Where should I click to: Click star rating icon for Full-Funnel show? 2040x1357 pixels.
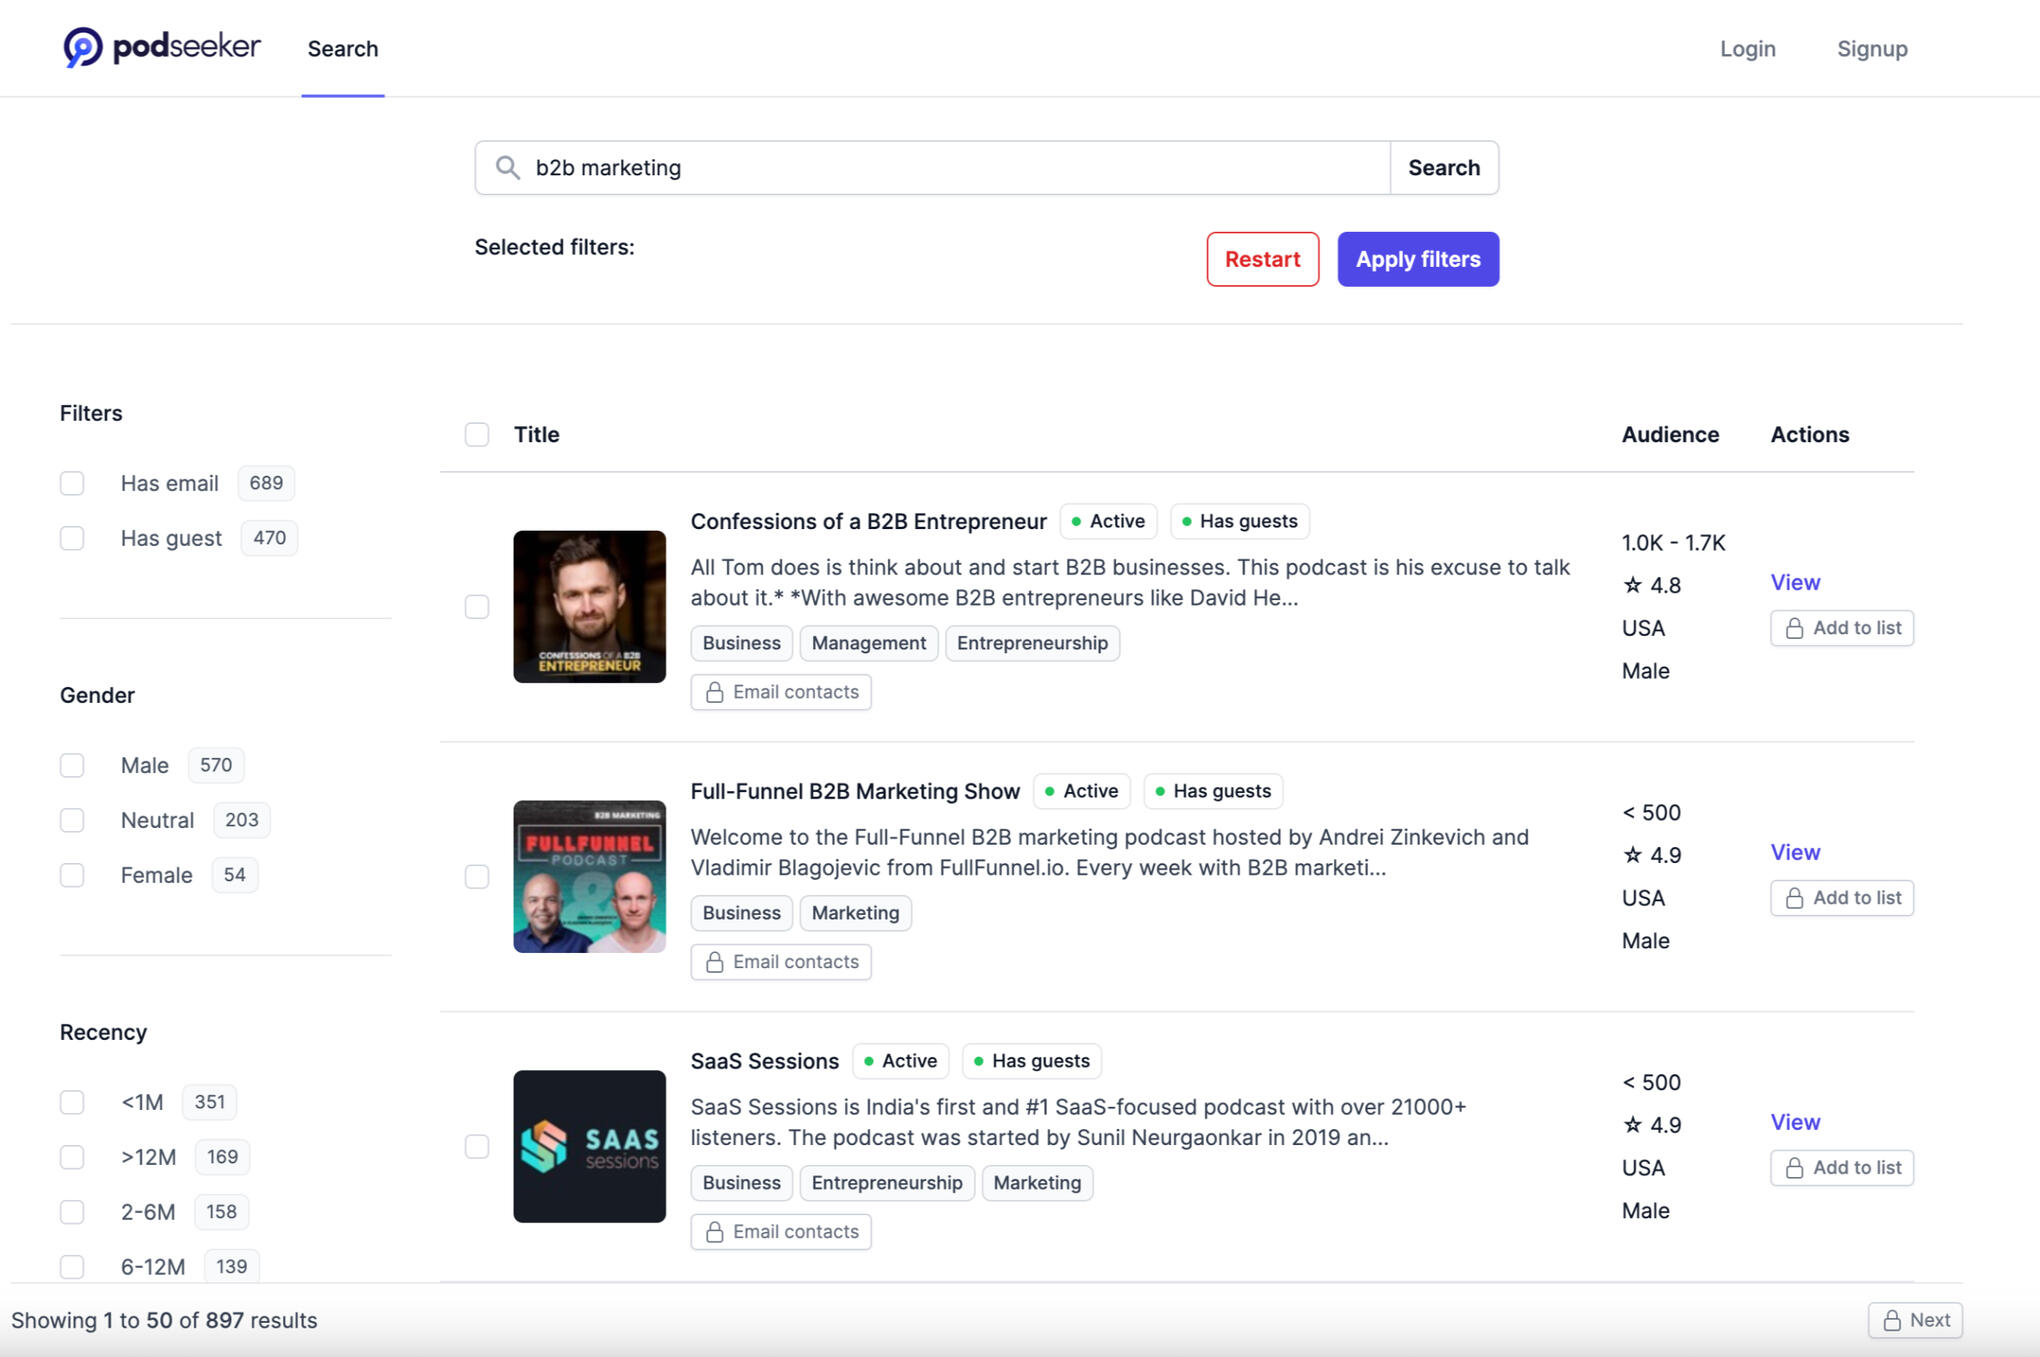point(1633,855)
